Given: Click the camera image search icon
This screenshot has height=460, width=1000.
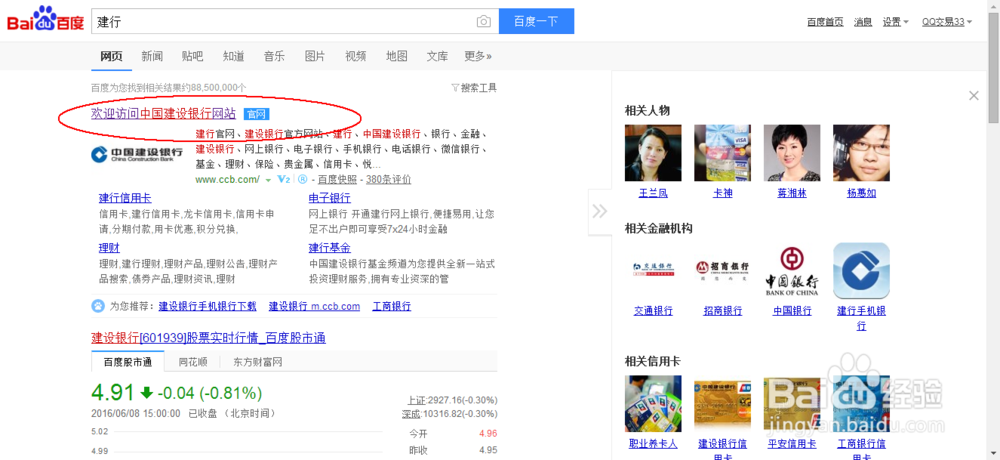Looking at the screenshot, I should tap(484, 22).
